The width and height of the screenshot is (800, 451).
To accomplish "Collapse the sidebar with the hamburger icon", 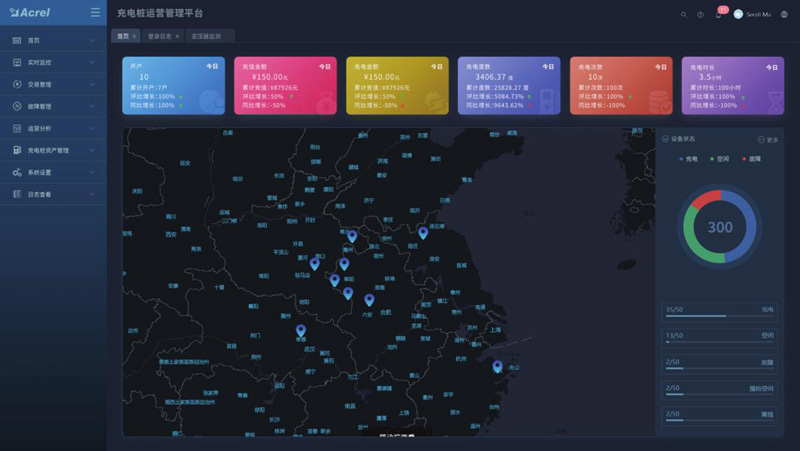I will 94,13.
